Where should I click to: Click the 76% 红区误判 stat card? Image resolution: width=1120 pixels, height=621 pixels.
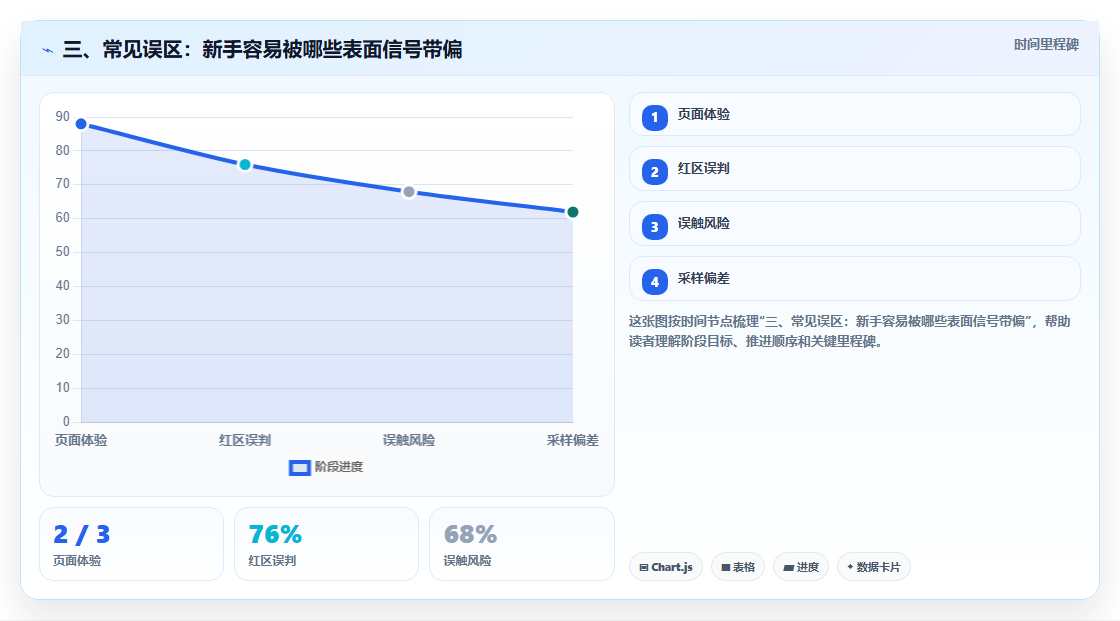coord(326,544)
